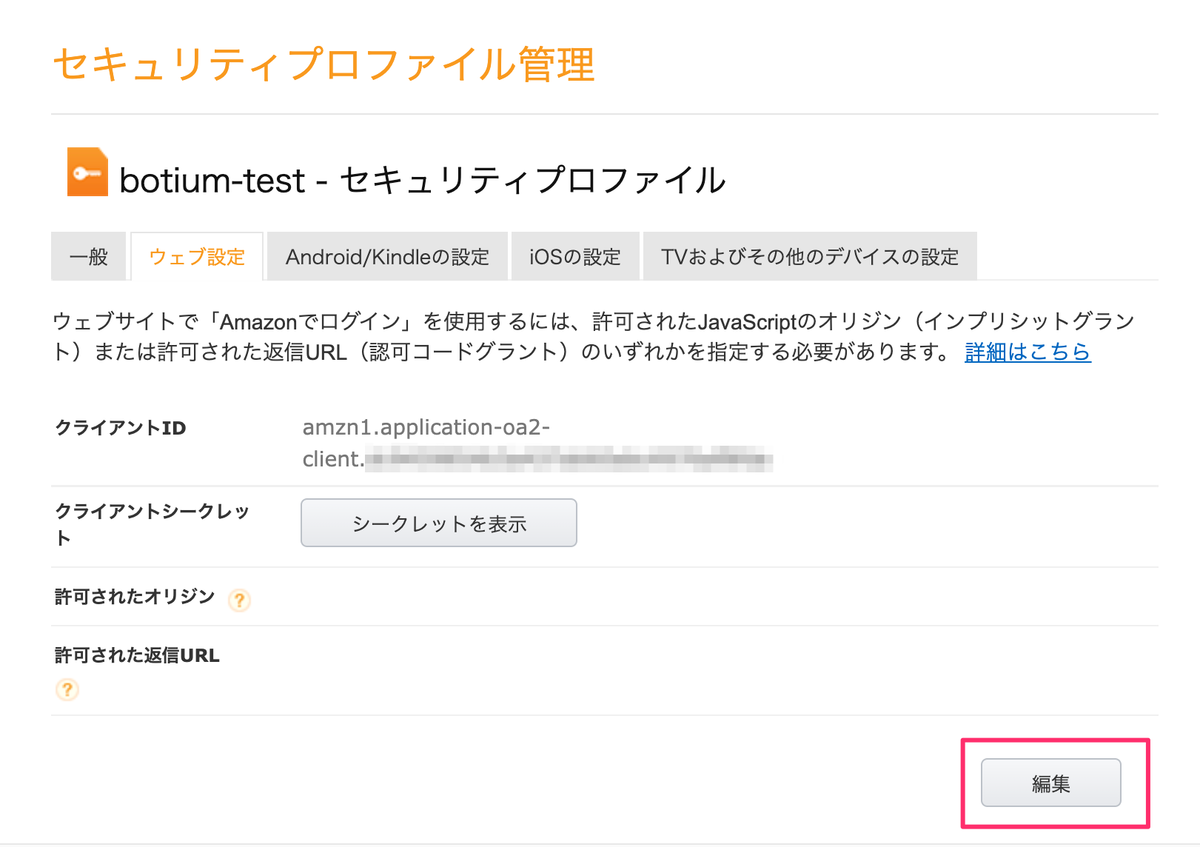Follow the 詳細はこちら link
The image size is (1200, 847).
click(1028, 352)
